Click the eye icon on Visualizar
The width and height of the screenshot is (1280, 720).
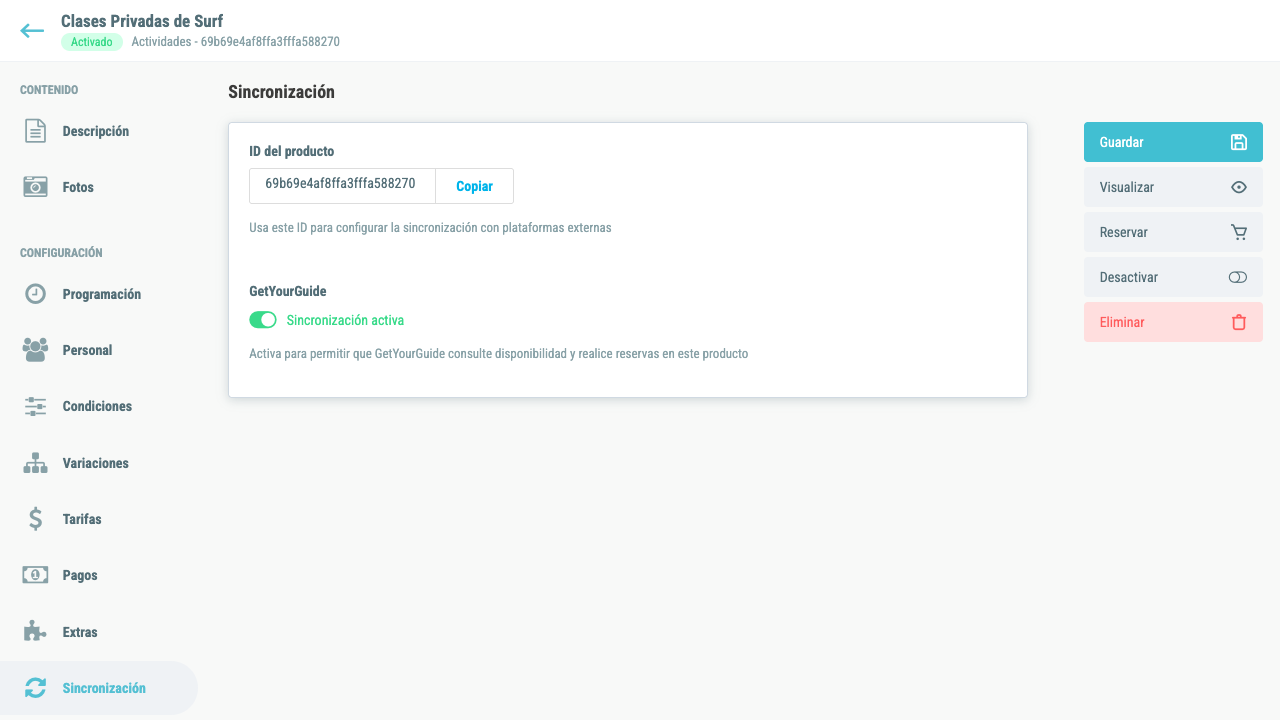[1238, 187]
